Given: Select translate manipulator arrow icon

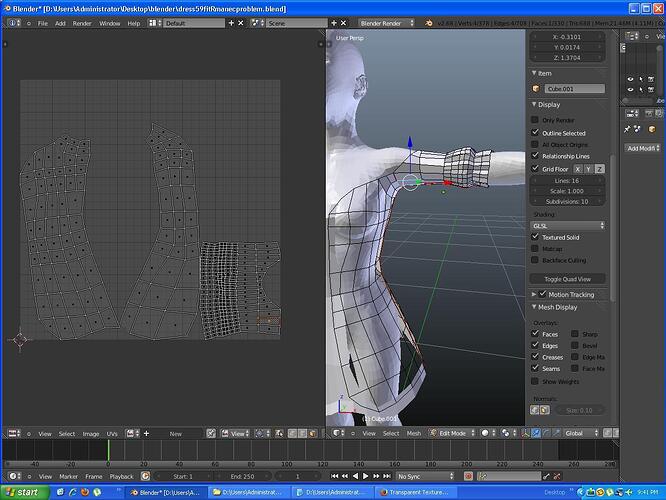Looking at the screenshot, I should pos(536,433).
